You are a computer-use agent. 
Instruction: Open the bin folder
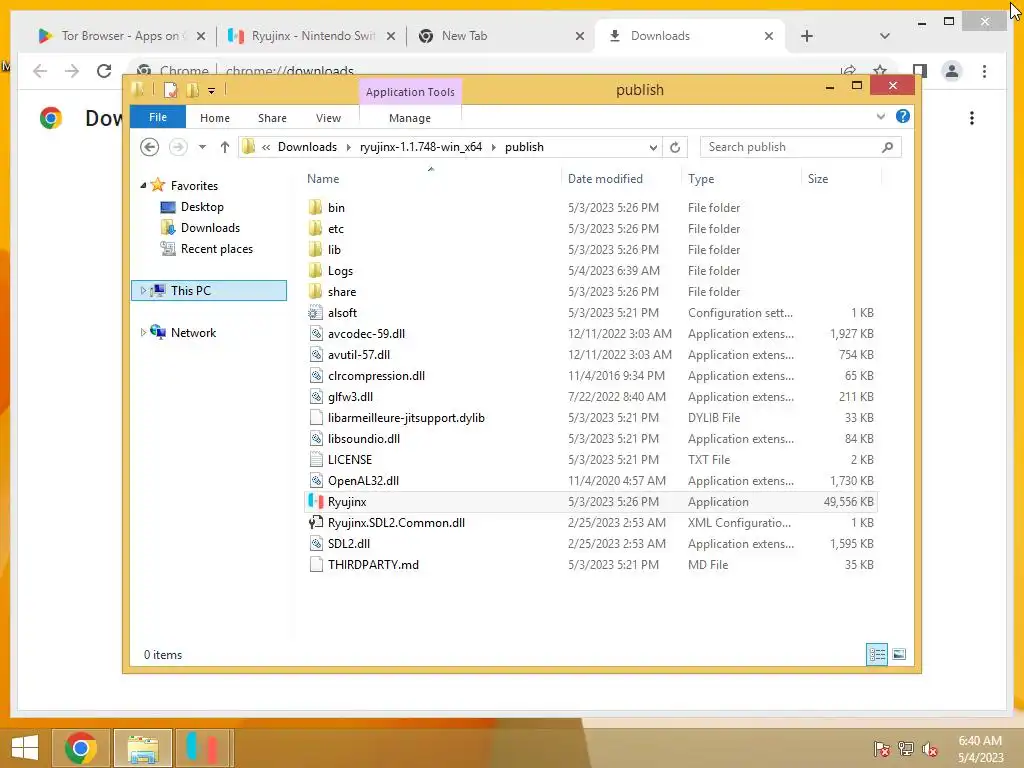[x=336, y=208]
